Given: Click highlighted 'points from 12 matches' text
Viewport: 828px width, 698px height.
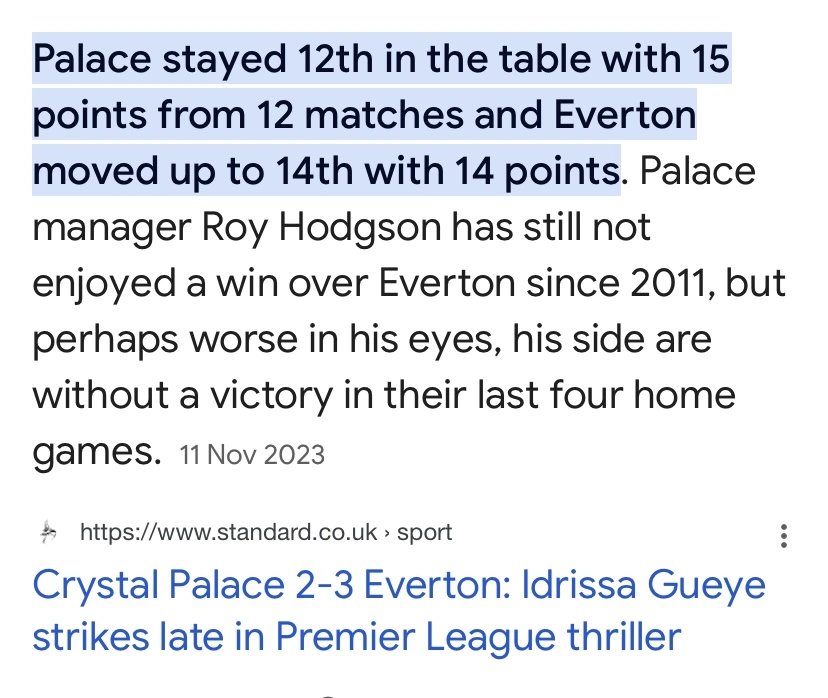Looking at the screenshot, I should [230, 117].
